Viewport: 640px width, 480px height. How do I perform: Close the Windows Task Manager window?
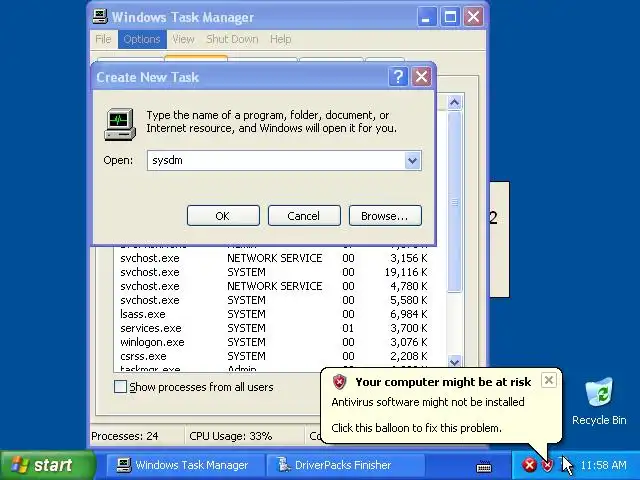473,17
